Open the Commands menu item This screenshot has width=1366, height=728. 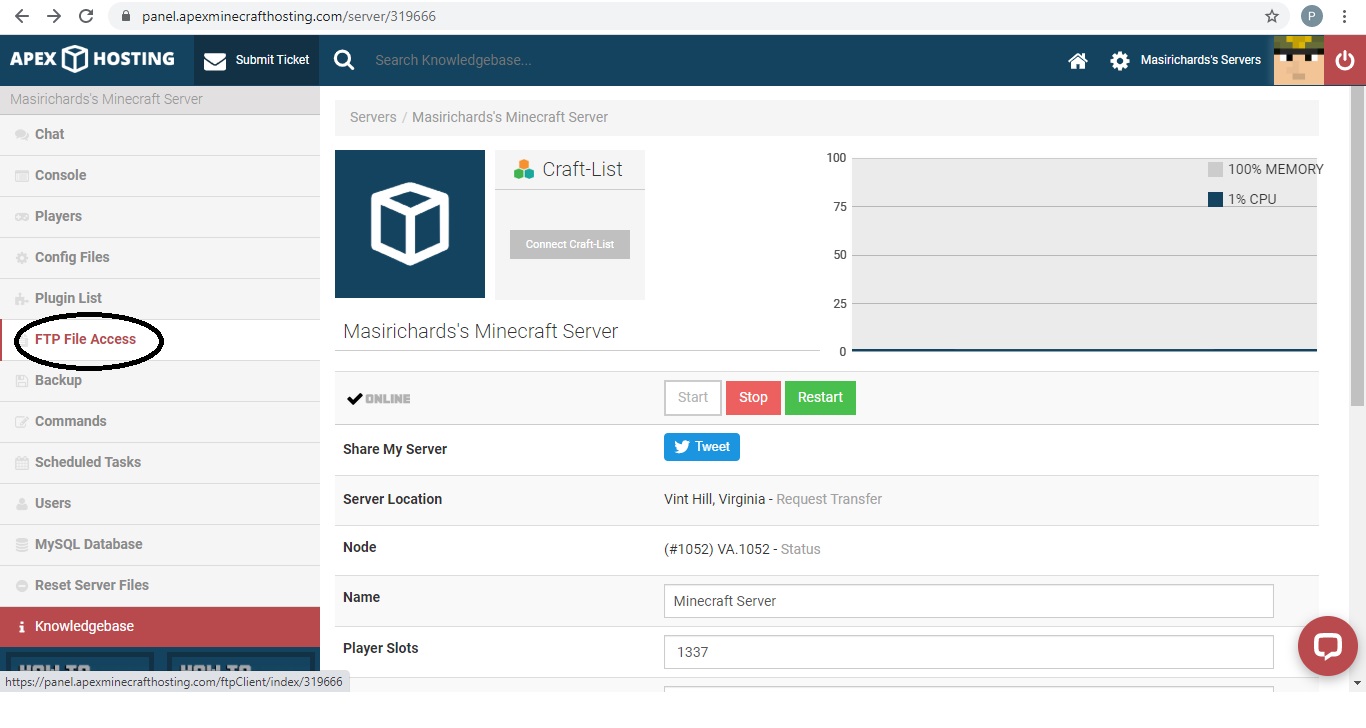160,421
